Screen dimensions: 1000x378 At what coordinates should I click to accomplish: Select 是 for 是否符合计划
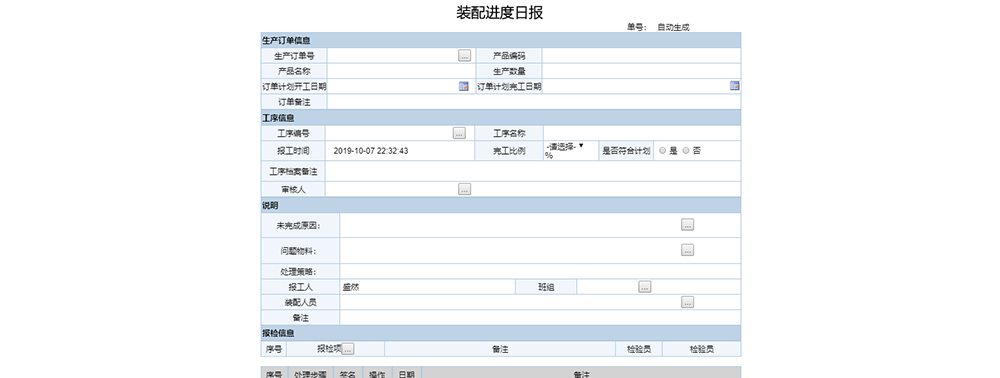coord(663,151)
